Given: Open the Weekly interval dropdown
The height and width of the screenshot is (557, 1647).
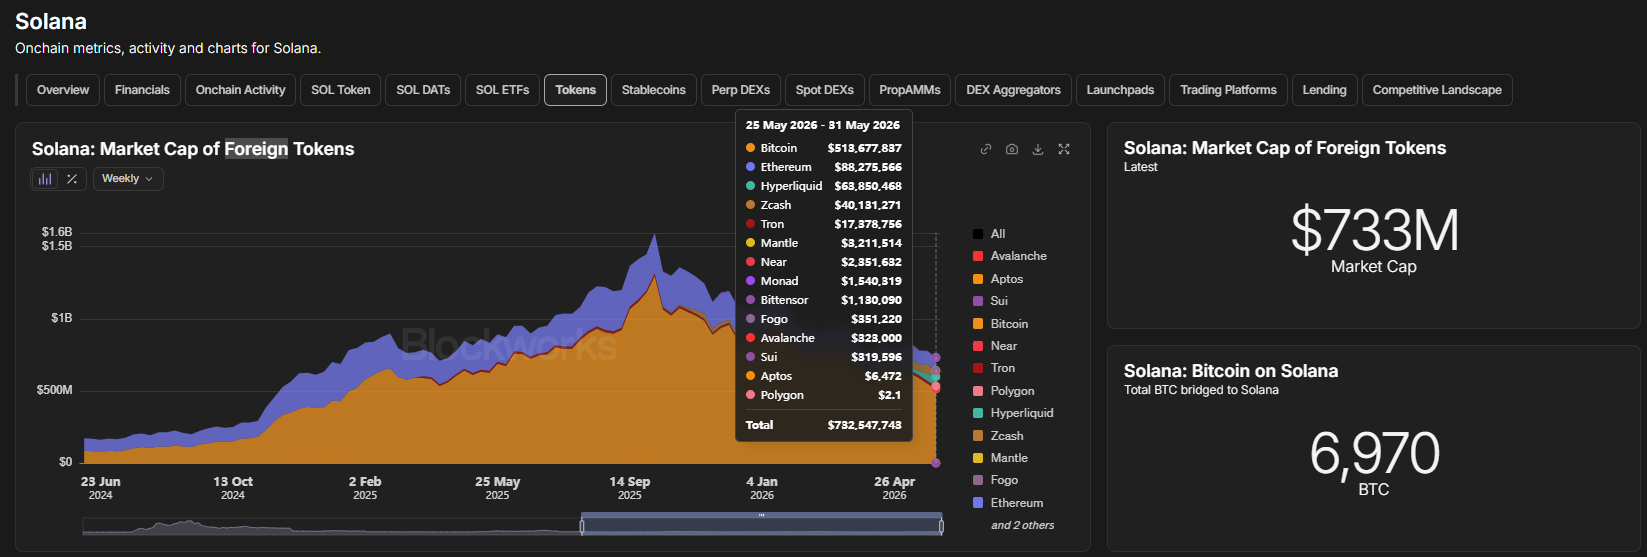Looking at the screenshot, I should 128,179.
